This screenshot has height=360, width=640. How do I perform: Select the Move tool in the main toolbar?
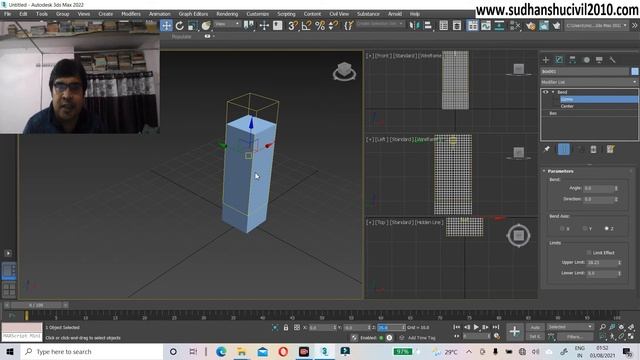tap(166, 26)
